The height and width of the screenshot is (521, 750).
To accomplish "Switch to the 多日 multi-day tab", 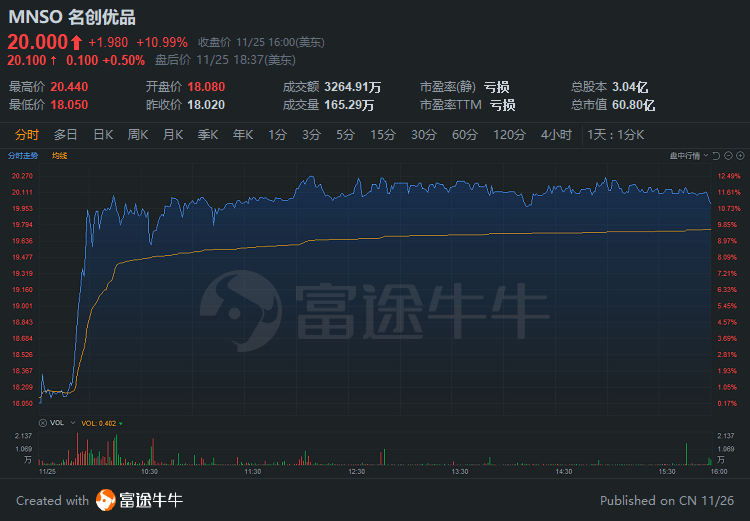I will [x=66, y=135].
